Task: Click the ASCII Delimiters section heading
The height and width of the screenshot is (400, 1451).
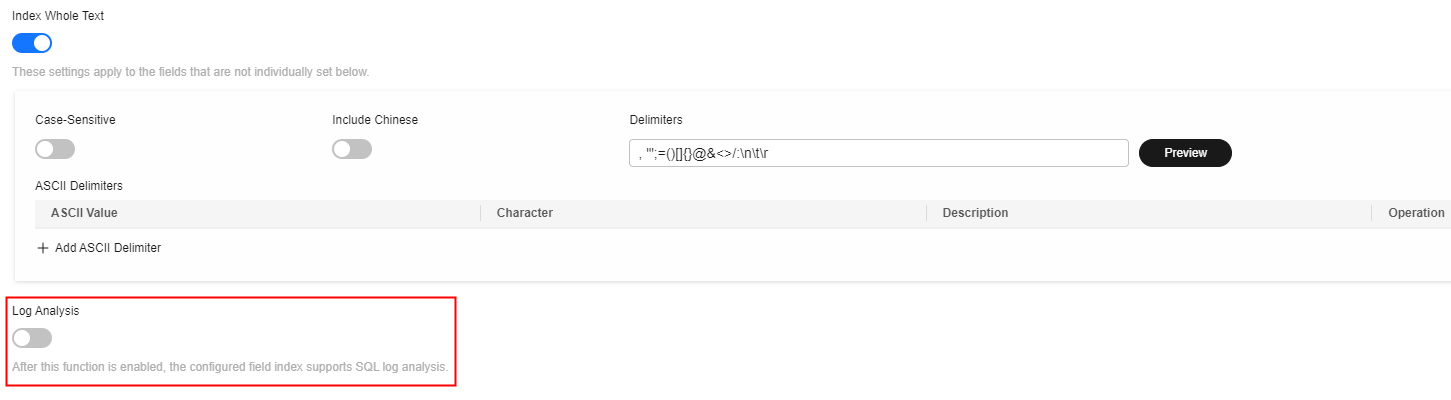Action: (79, 186)
